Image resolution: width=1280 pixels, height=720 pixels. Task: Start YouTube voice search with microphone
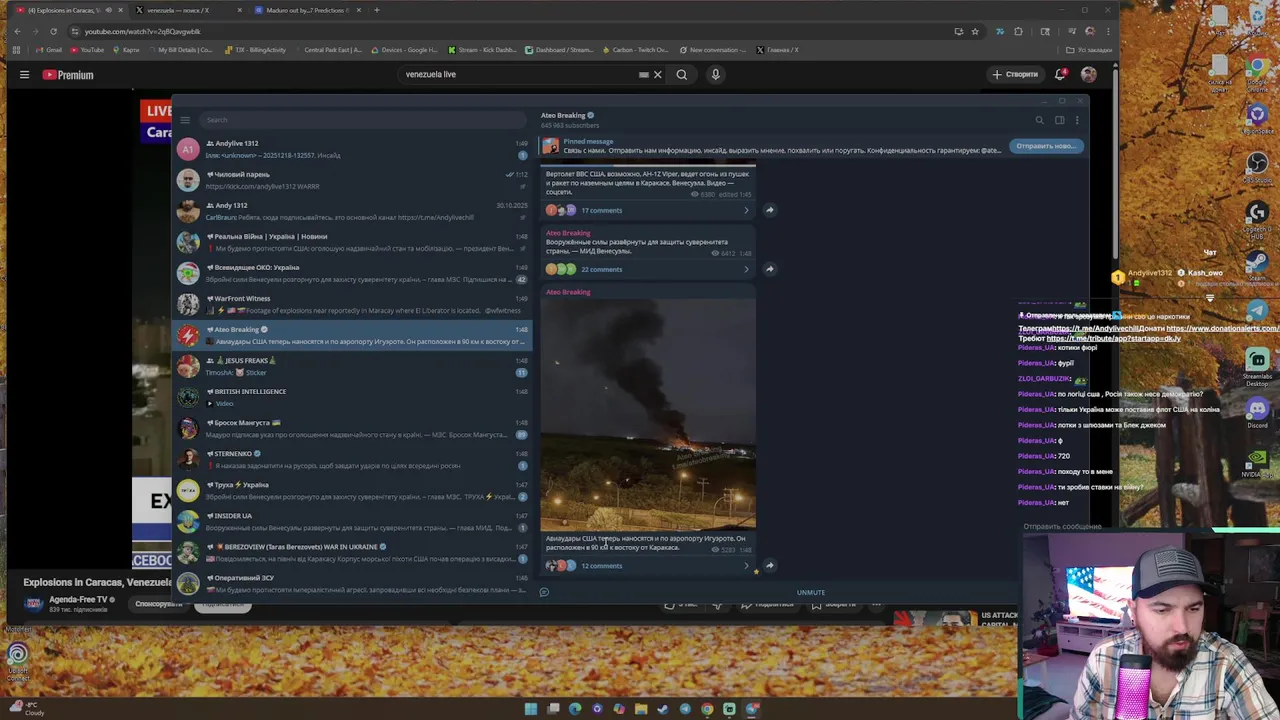pos(715,74)
